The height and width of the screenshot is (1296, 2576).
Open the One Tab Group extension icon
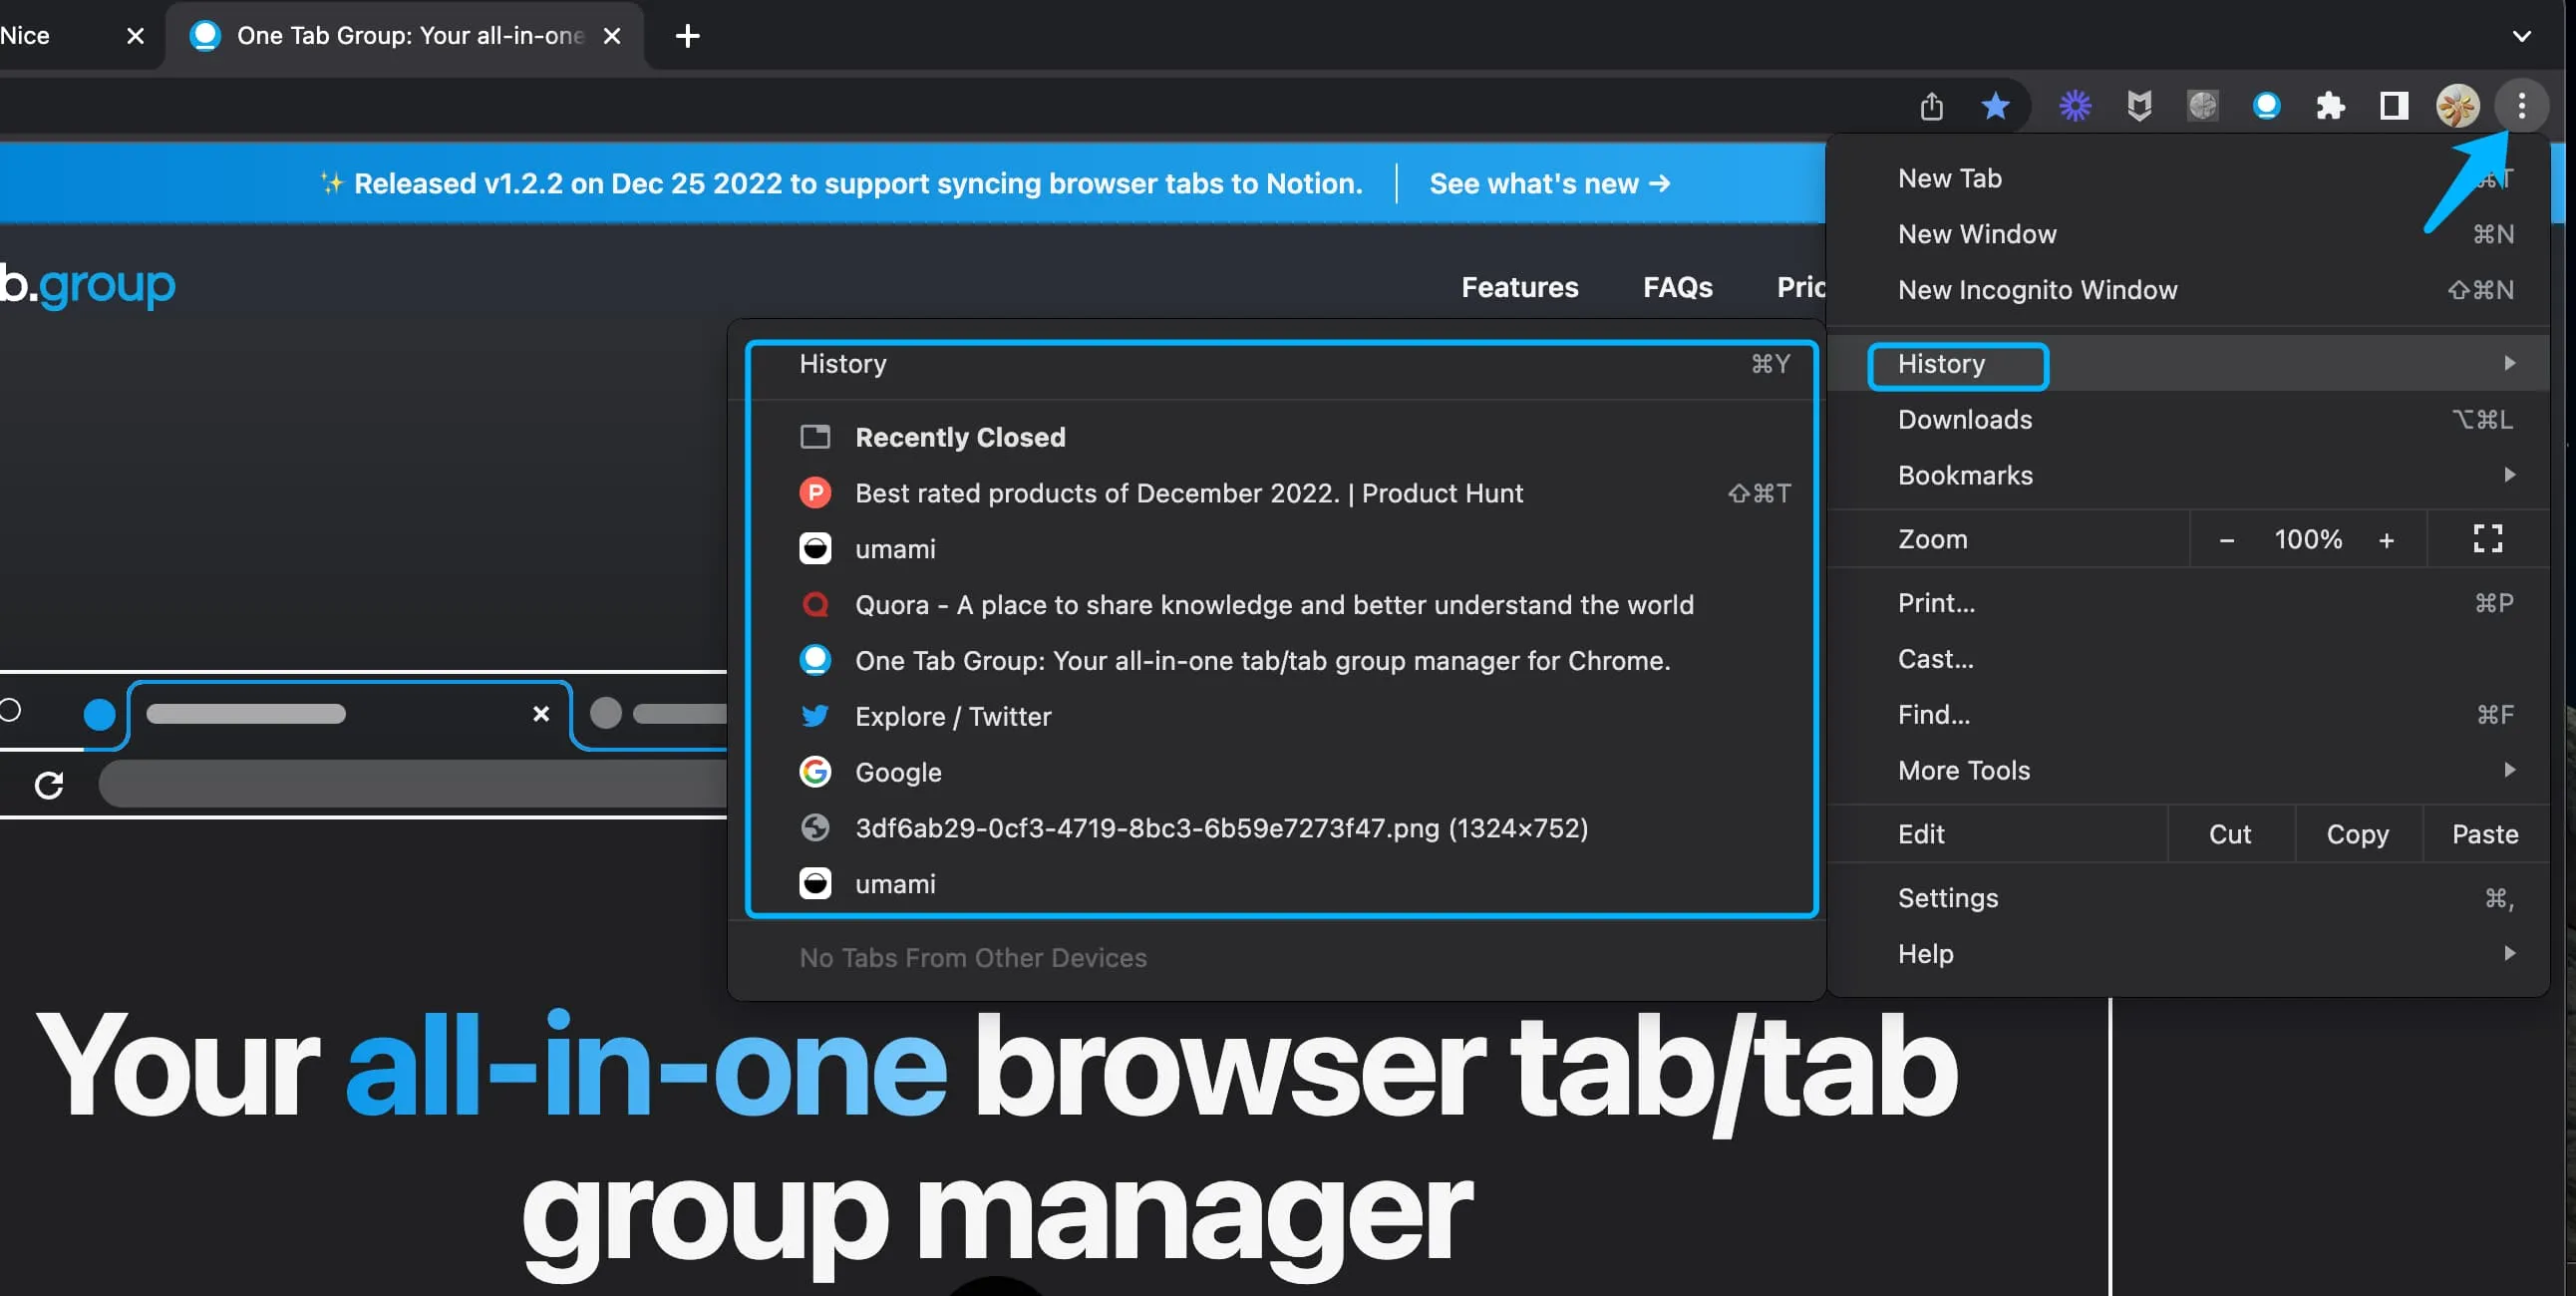2267,106
